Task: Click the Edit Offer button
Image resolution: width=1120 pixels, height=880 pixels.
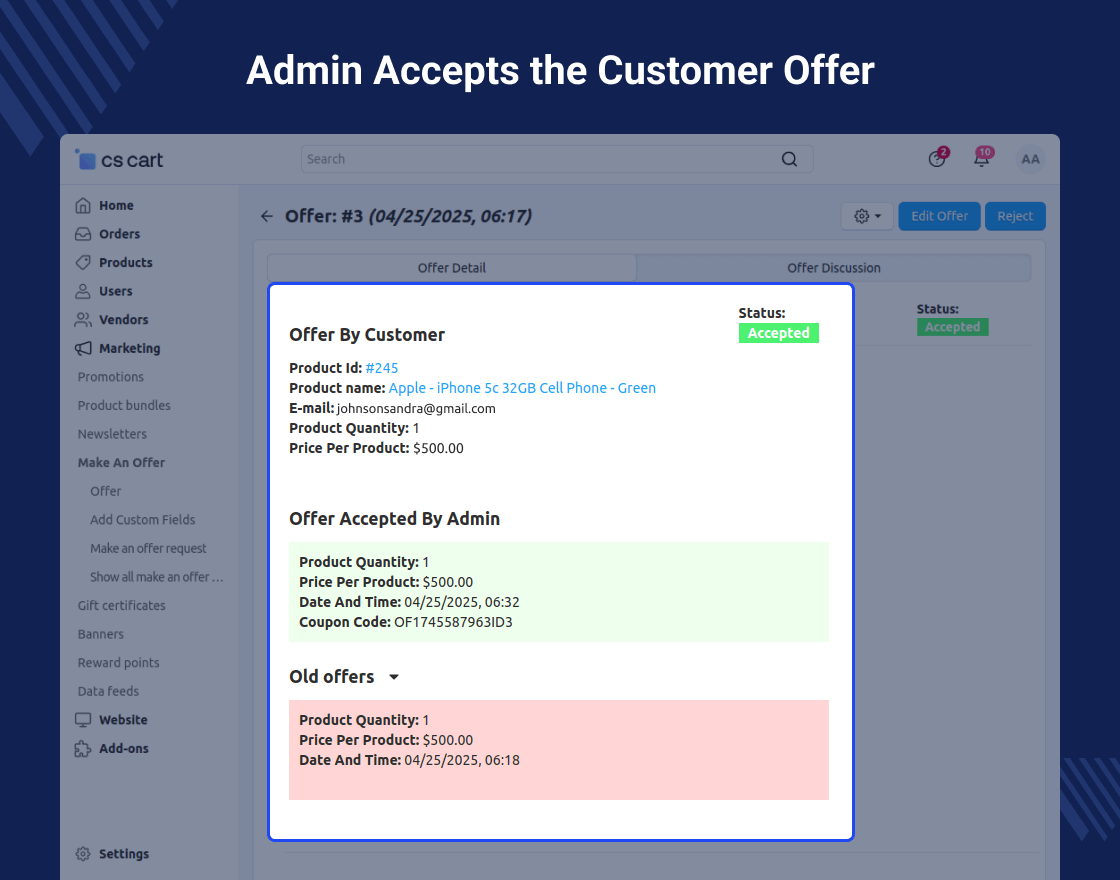Action: (x=939, y=216)
